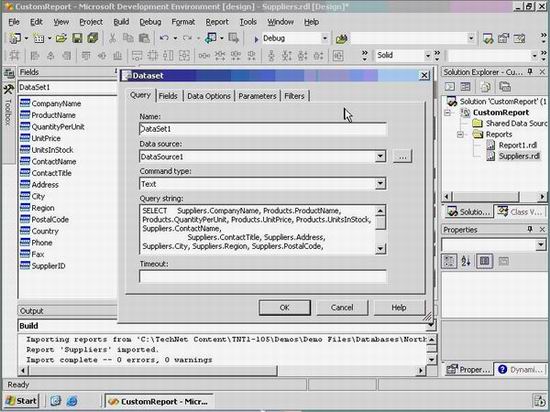Click the Cut scissors icon

113,38
